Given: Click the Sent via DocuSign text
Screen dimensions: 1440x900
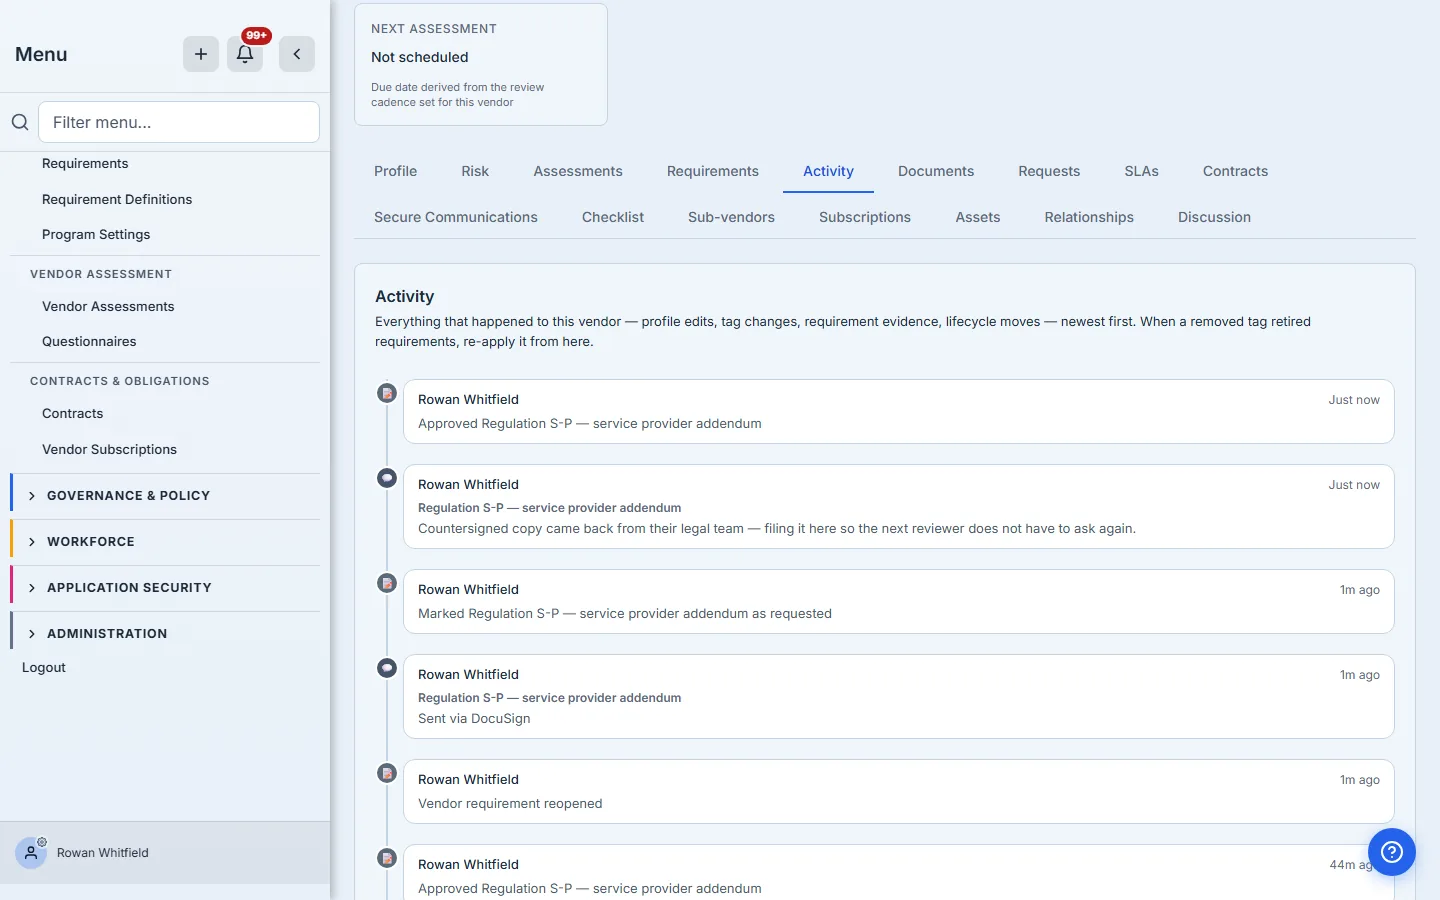Looking at the screenshot, I should point(474,719).
